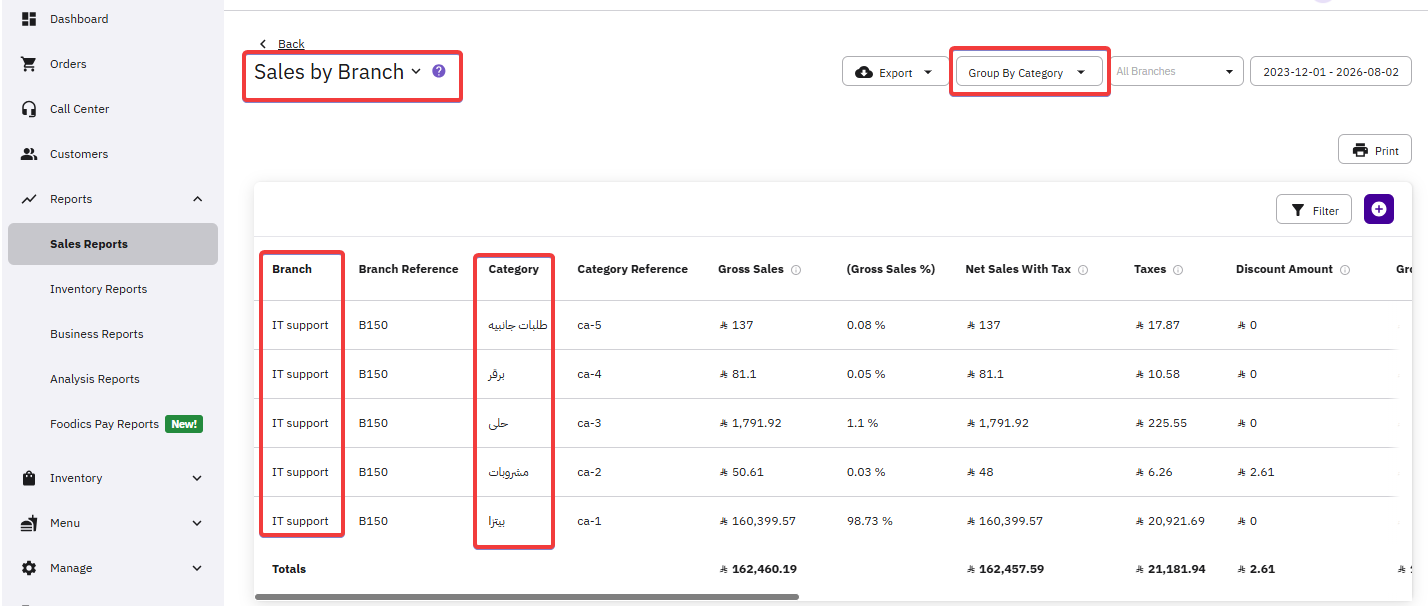The image size is (1428, 606).
Task: Expand the Inventory sidebar menu
Action: click(197, 478)
